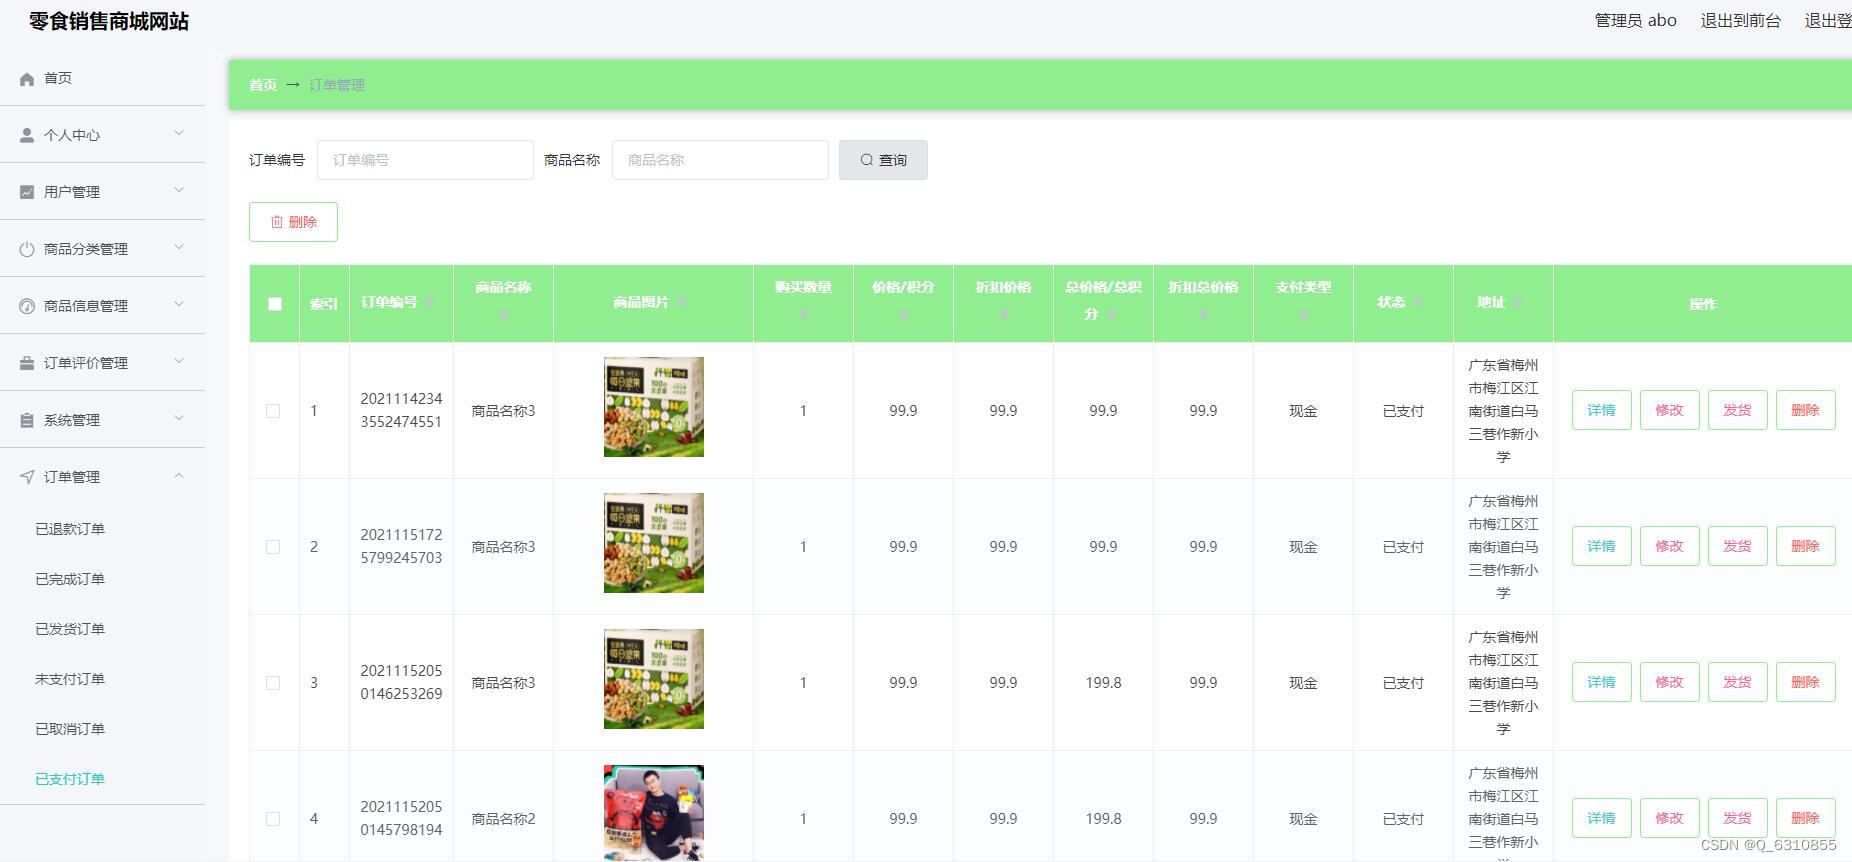Click 详情 for order row 3

(1601, 682)
